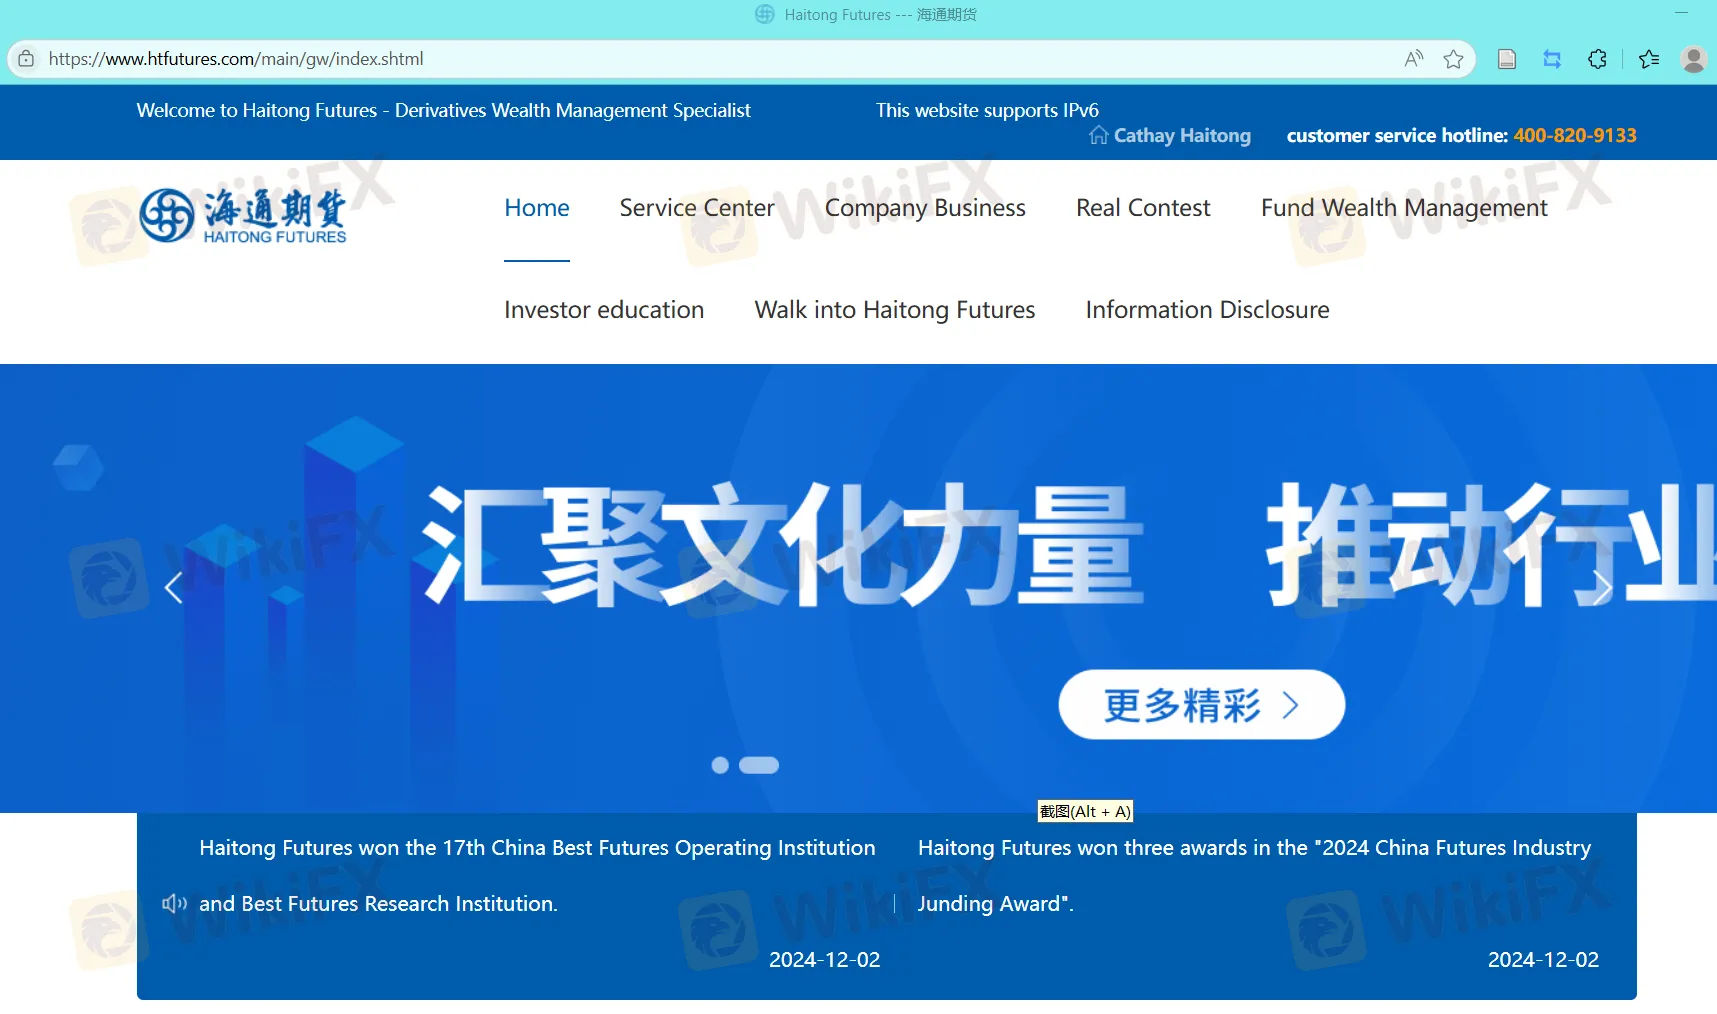The width and height of the screenshot is (1717, 1014).
Task: Click the Read Aloud icon in address bar
Action: tap(1413, 59)
